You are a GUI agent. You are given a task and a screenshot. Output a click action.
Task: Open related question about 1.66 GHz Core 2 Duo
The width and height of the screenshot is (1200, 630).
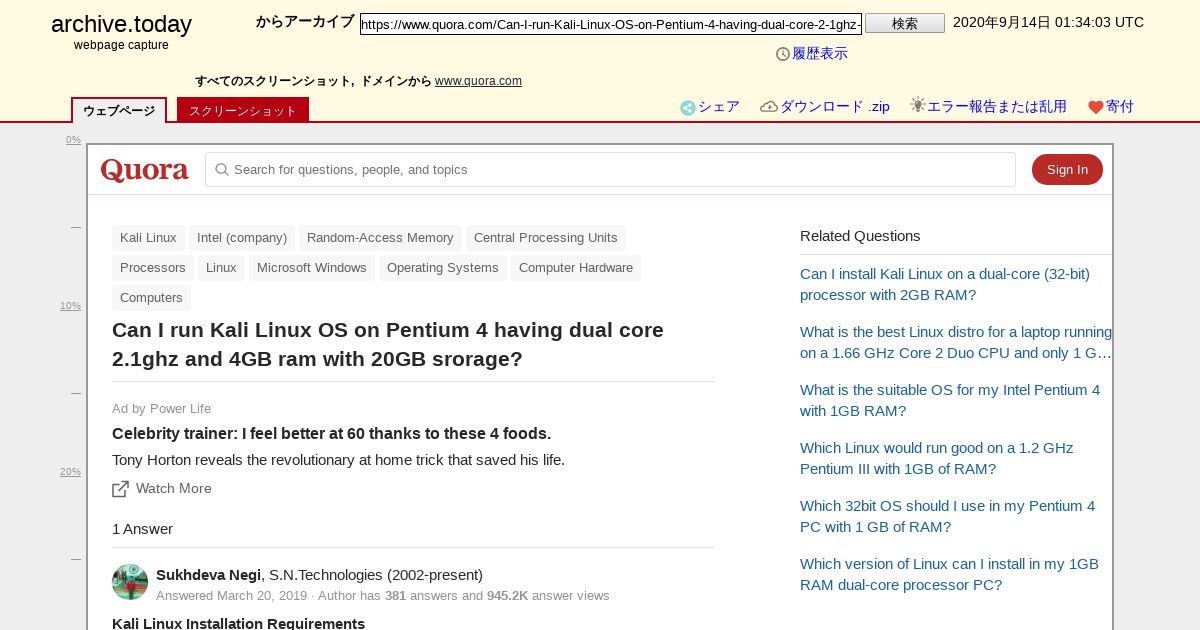tap(956, 342)
